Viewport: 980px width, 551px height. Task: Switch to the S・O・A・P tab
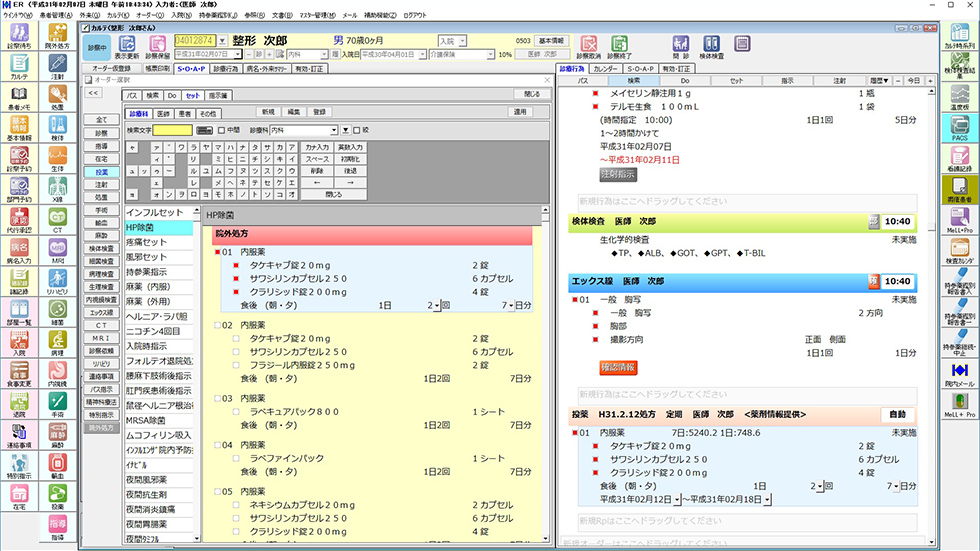point(191,69)
